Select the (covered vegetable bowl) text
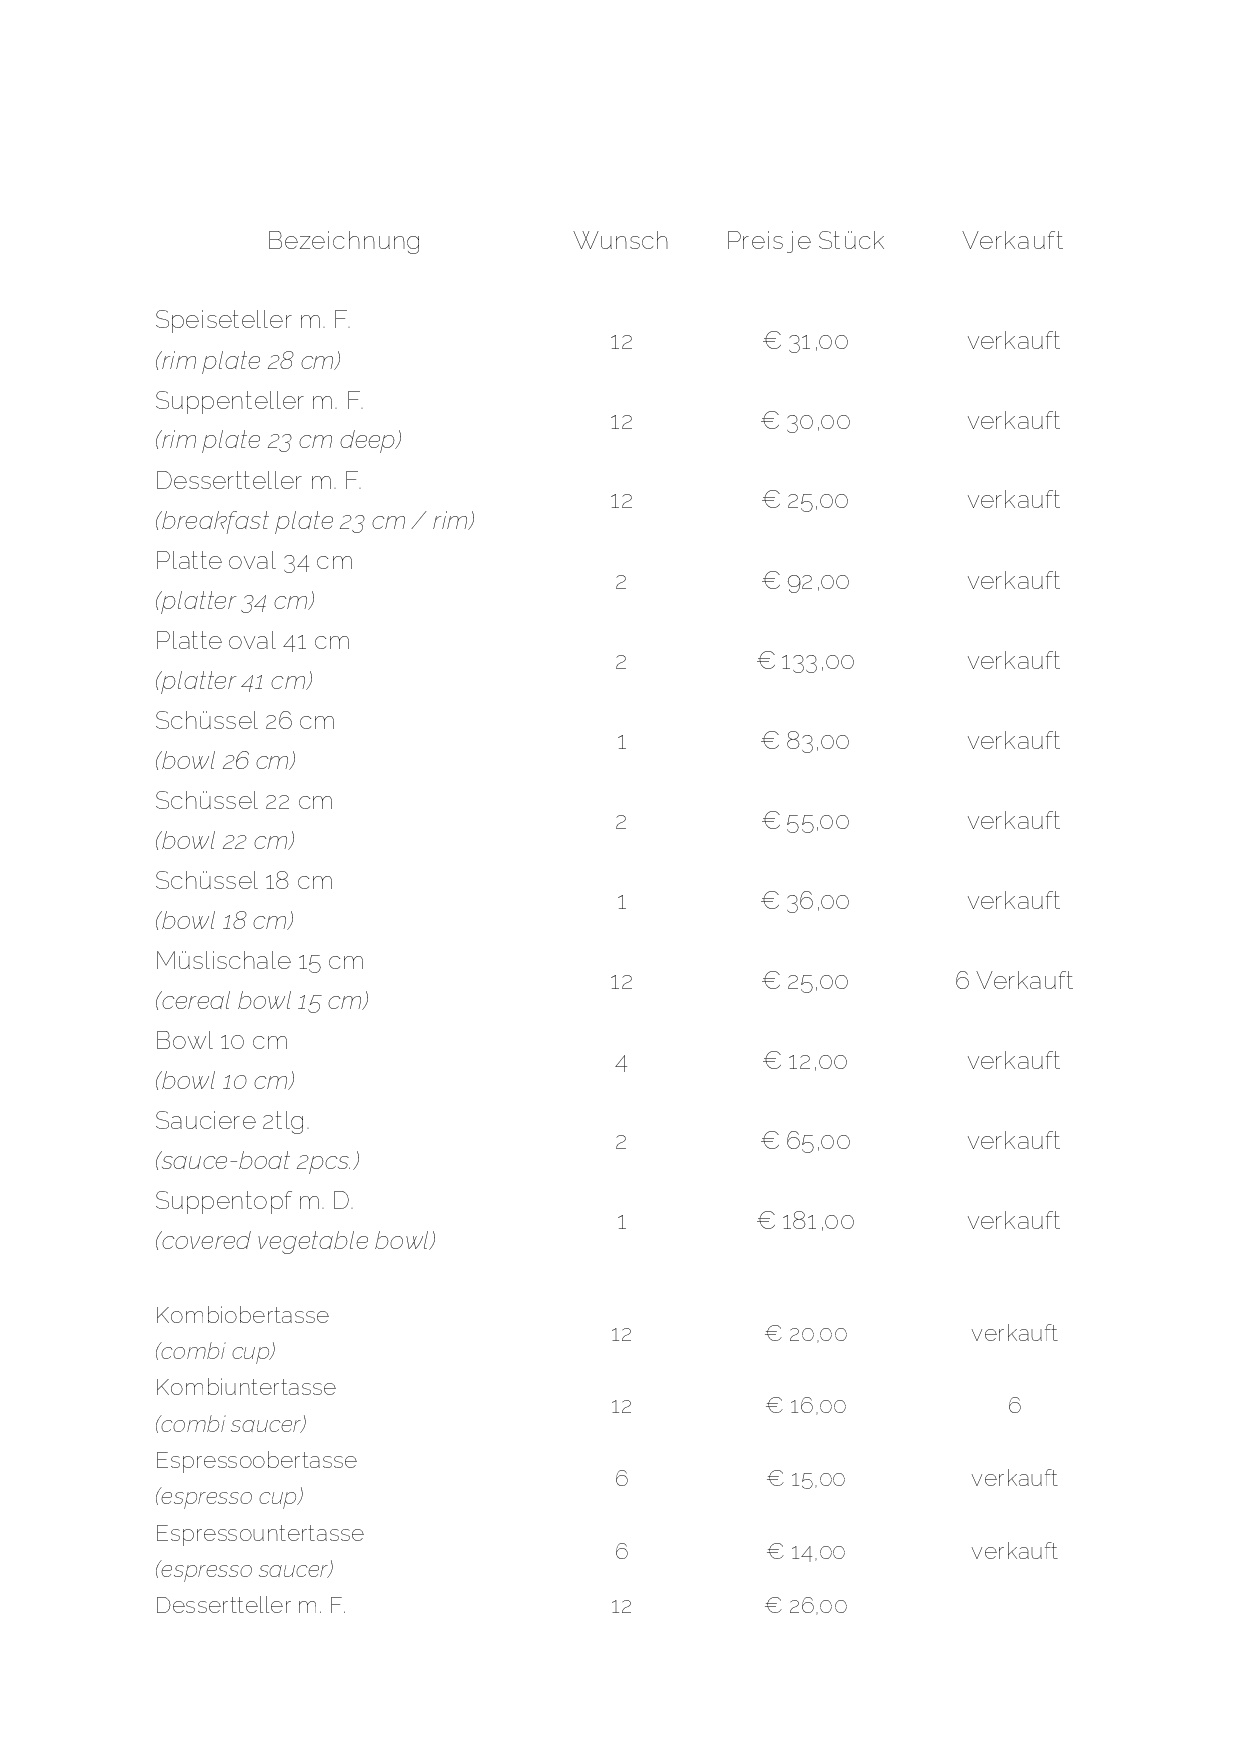 (x=295, y=1241)
